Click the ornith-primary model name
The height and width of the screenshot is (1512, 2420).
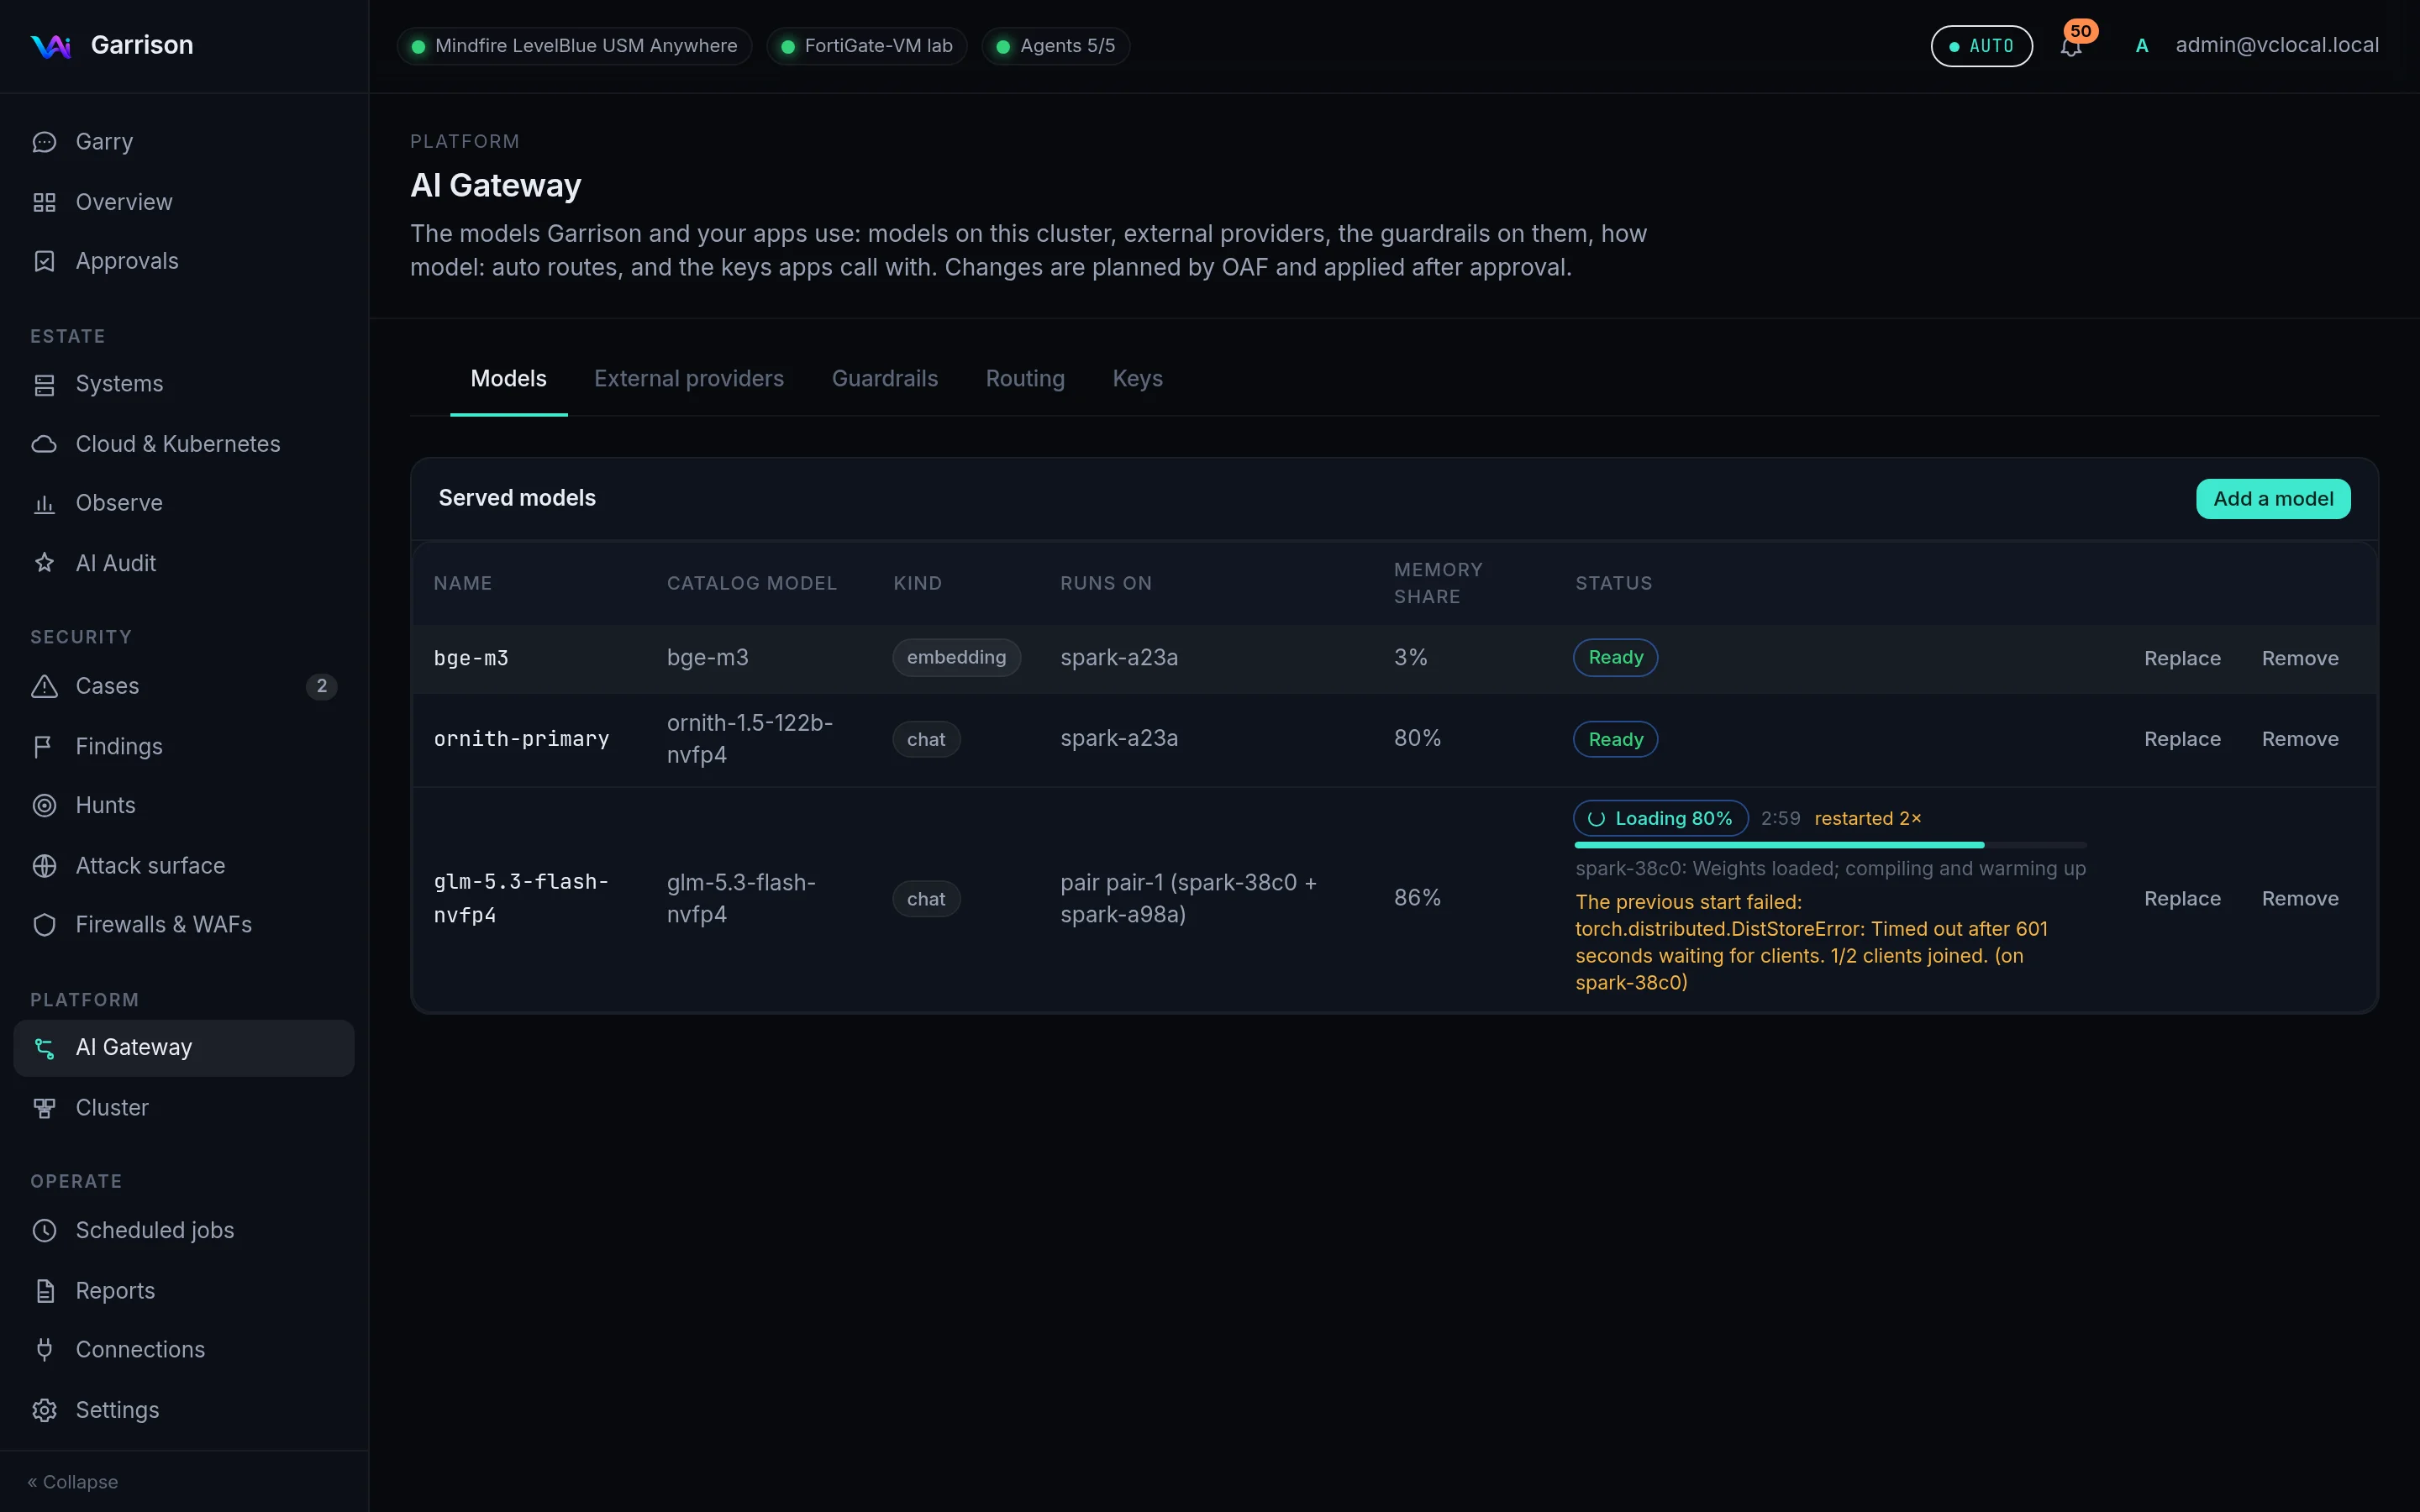click(x=521, y=739)
